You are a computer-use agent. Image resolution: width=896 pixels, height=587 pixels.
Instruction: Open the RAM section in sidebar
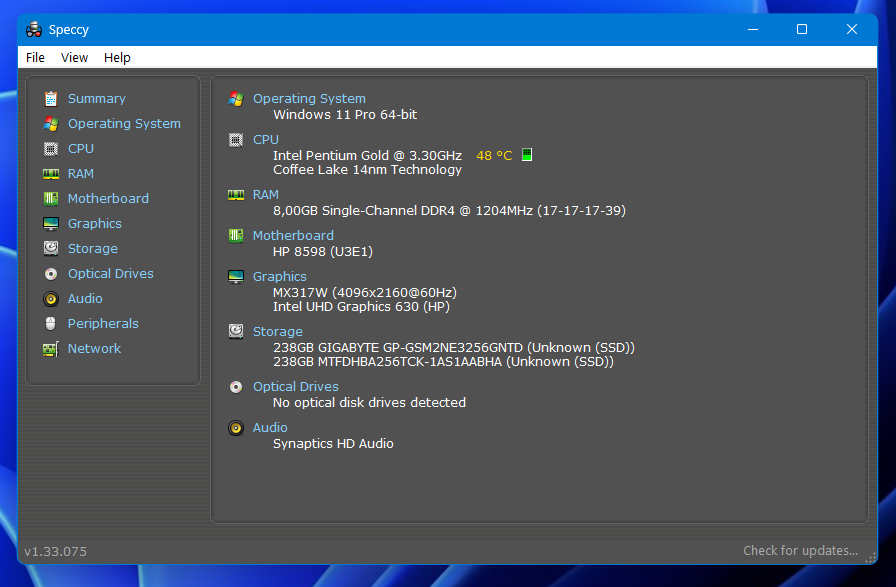point(81,174)
